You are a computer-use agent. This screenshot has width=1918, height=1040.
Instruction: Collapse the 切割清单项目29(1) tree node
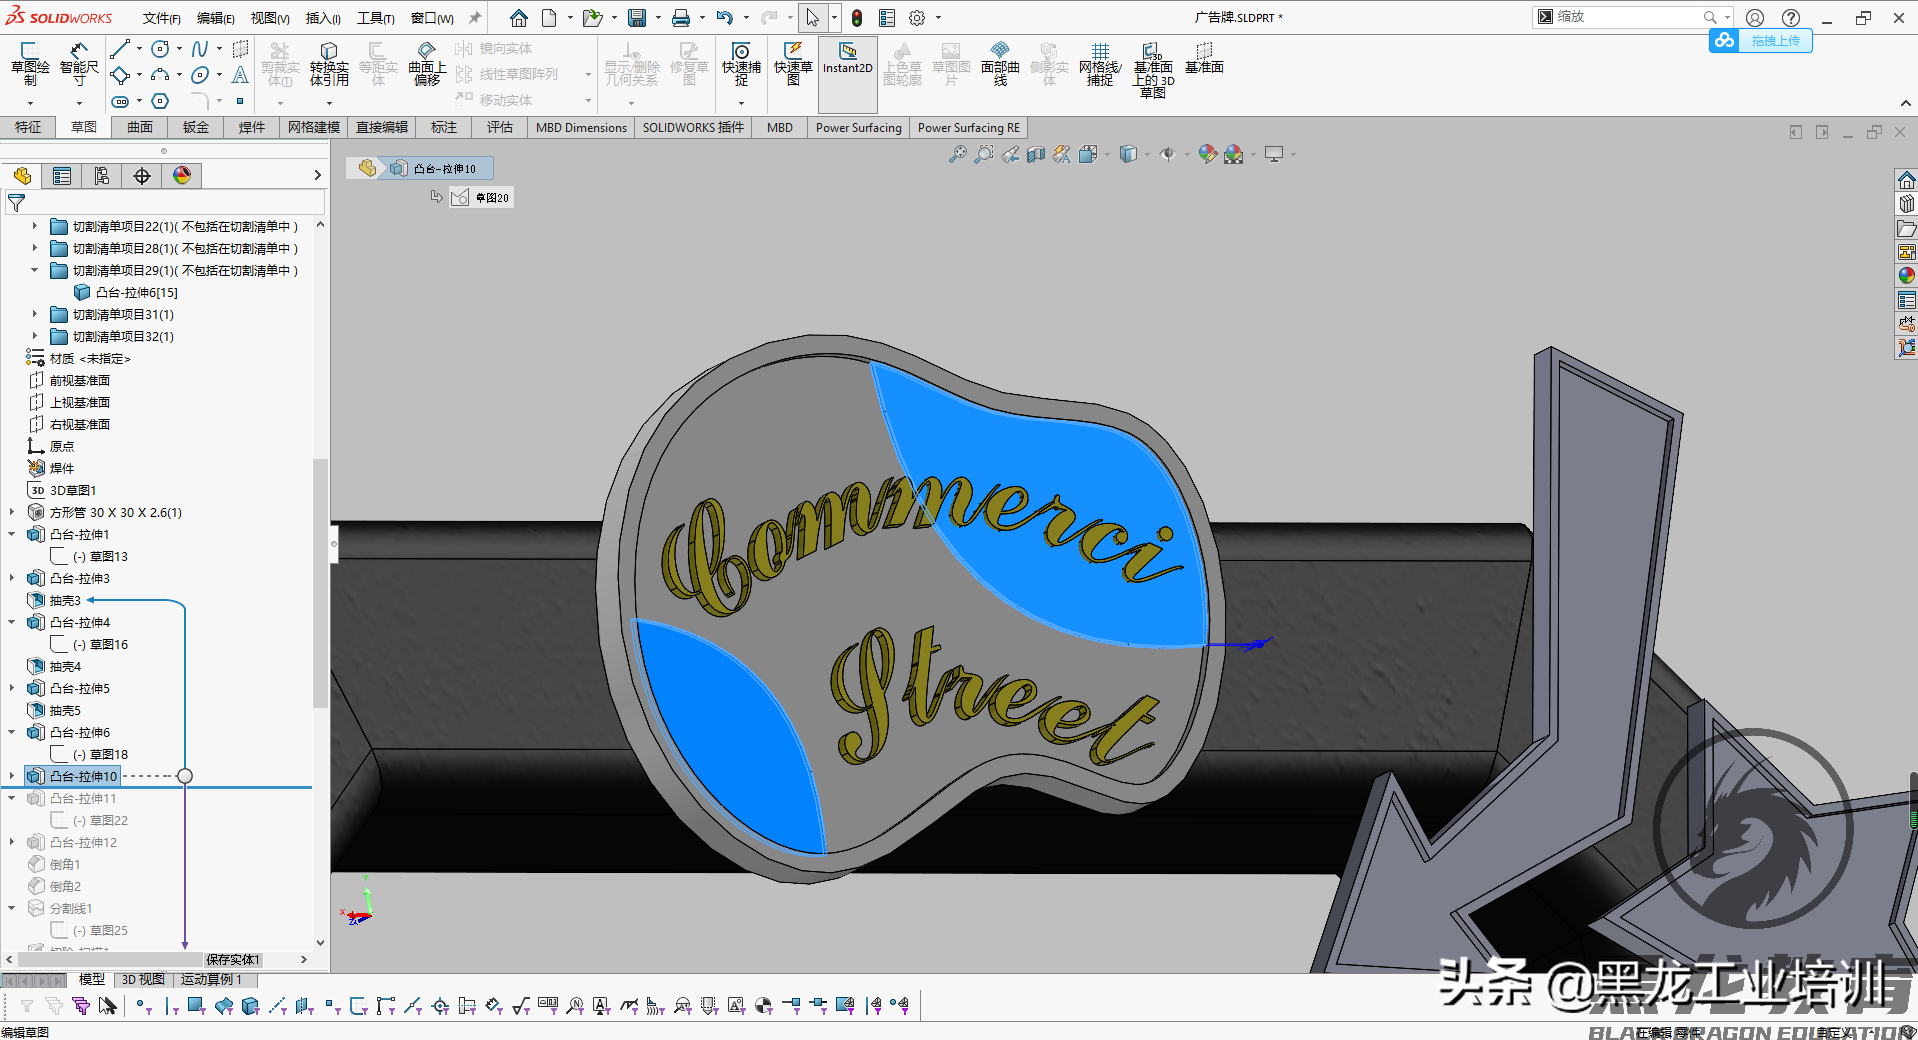(33, 270)
